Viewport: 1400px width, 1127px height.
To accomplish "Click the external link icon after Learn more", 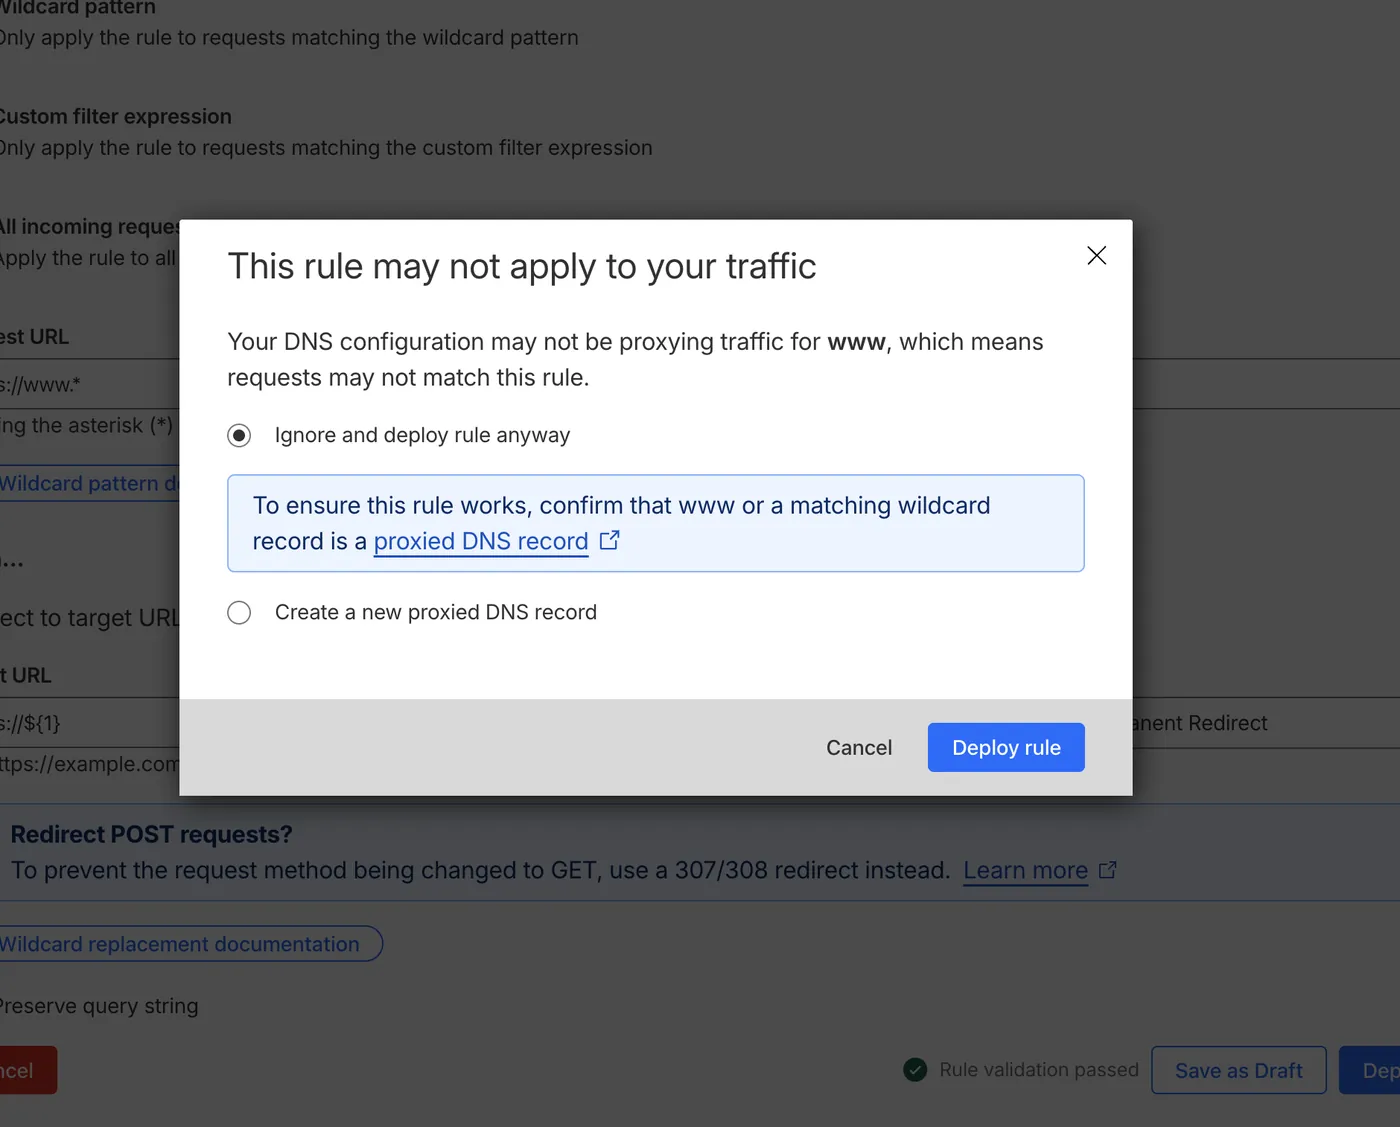I will pos(1107,870).
